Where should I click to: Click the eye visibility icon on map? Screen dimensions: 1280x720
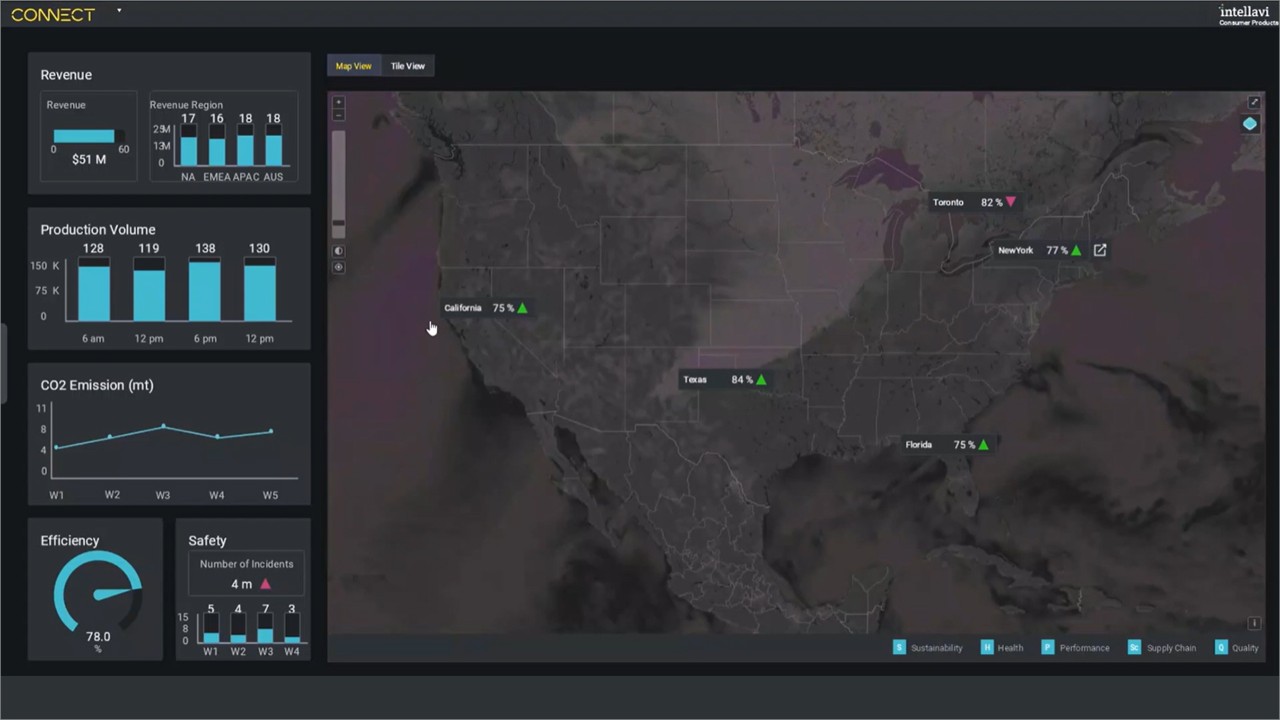[x=338, y=267]
